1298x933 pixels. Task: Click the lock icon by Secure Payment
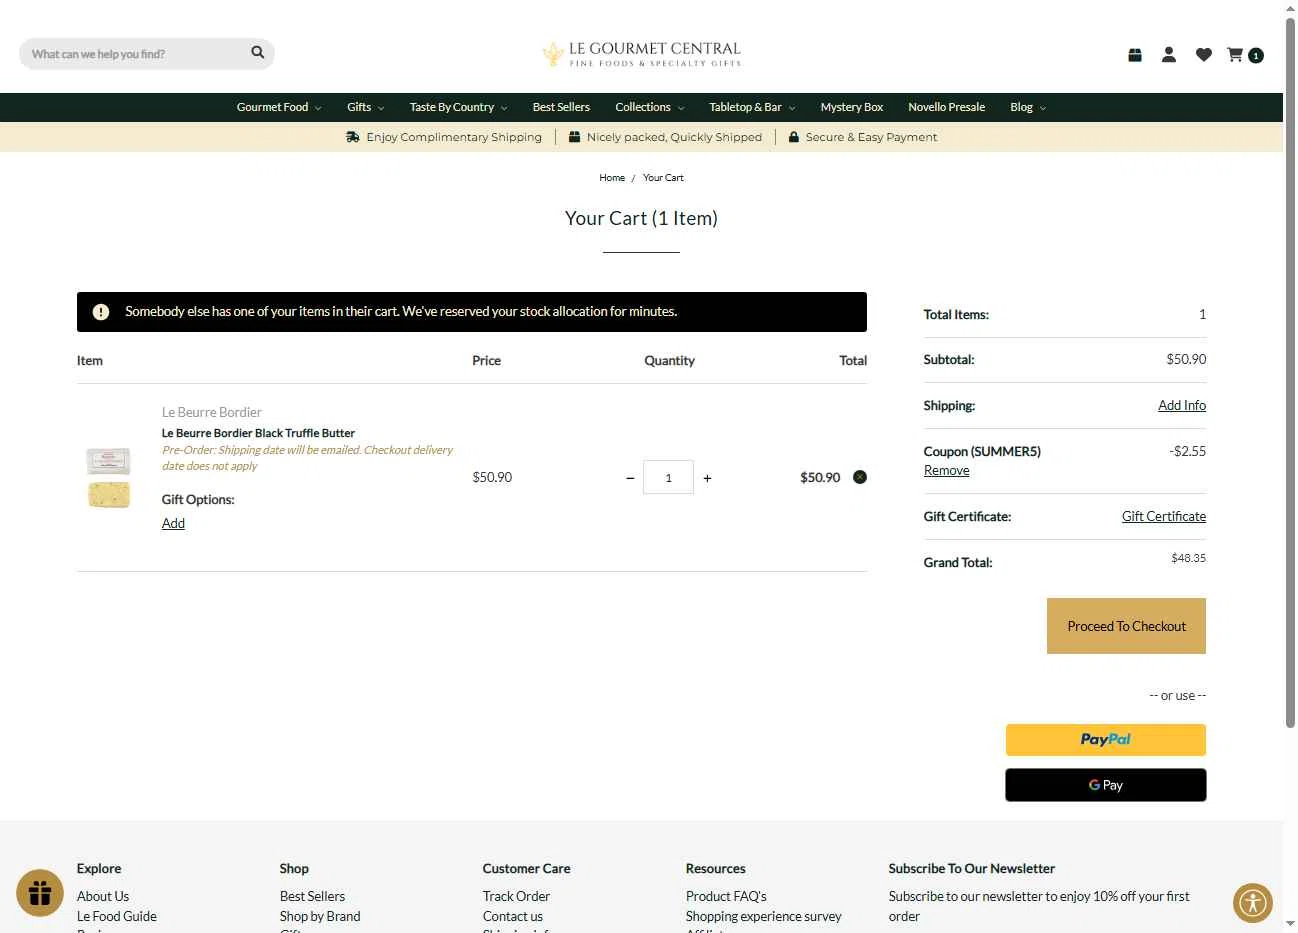794,137
